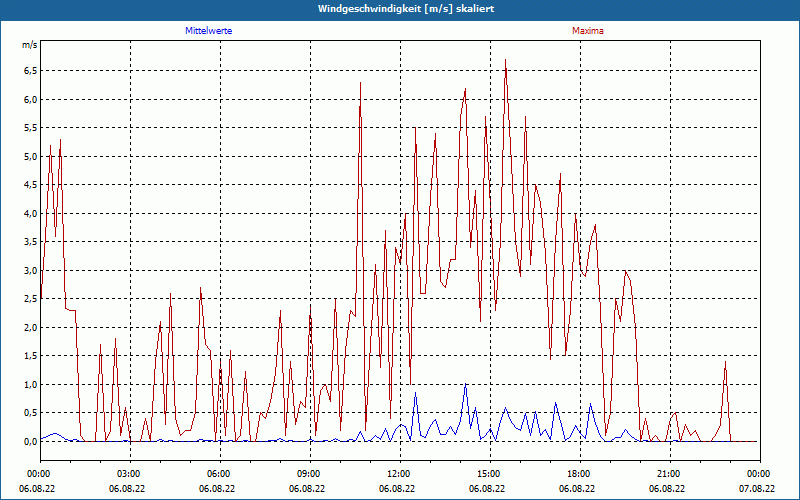Click the 18:00 time axis label
The height and width of the screenshot is (500, 800).
click(580, 474)
